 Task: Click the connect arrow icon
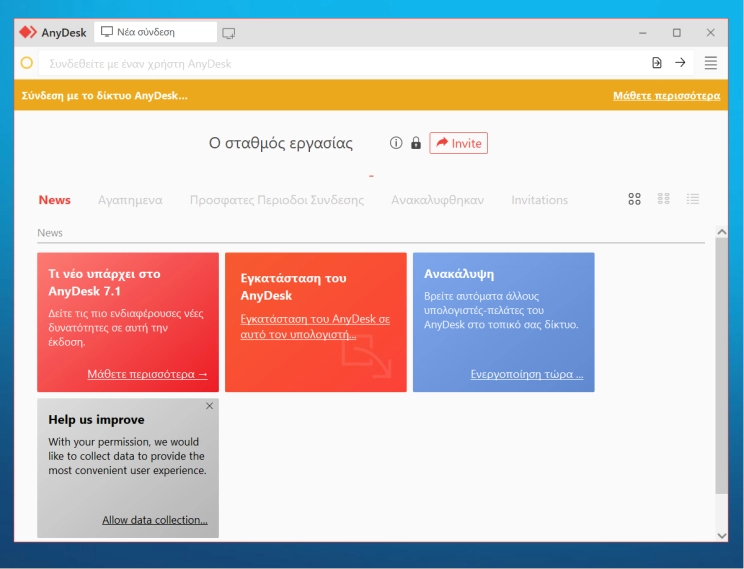tap(680, 63)
